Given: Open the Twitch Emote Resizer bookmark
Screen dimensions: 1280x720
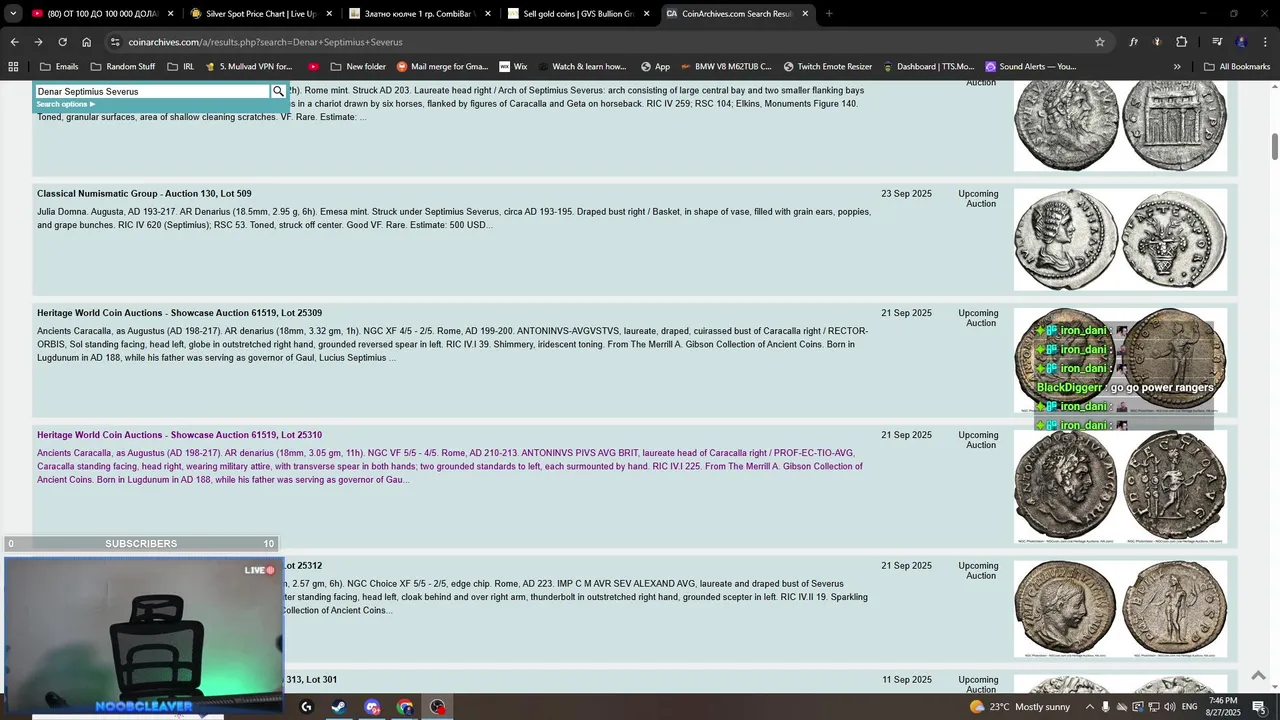Looking at the screenshot, I should tap(827, 67).
